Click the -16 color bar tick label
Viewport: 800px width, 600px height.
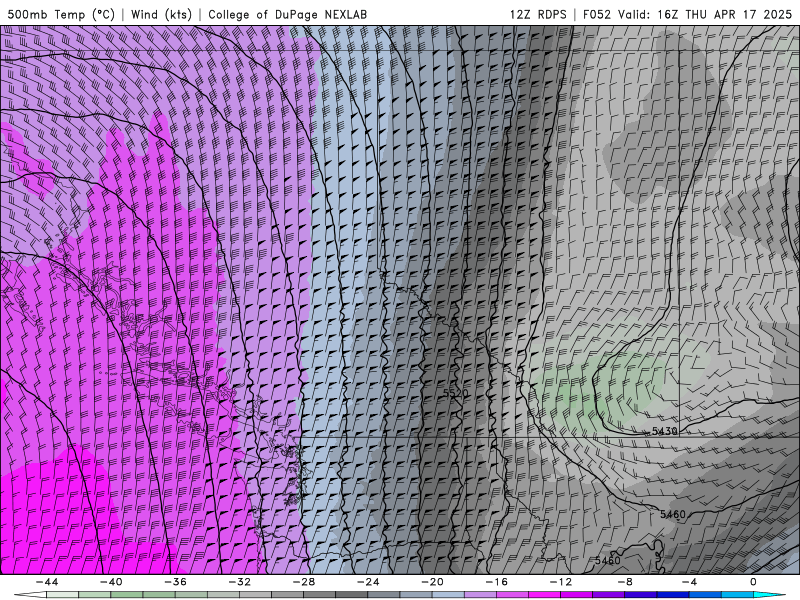[x=496, y=582]
